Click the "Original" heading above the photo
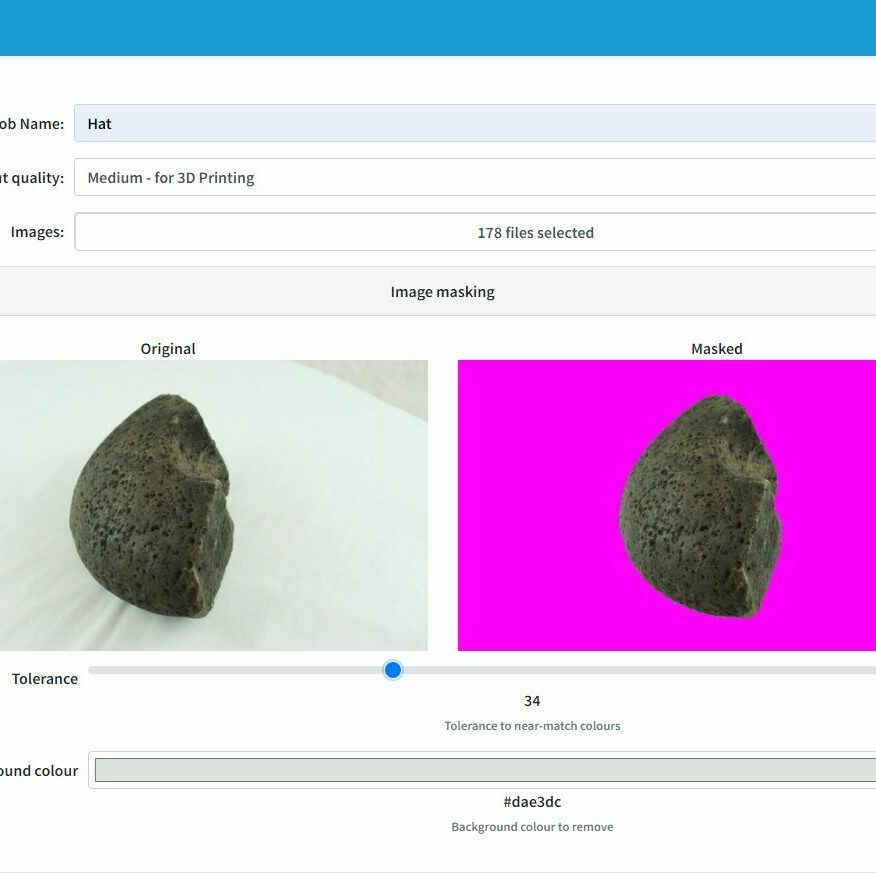The height and width of the screenshot is (878, 876). [x=168, y=349]
